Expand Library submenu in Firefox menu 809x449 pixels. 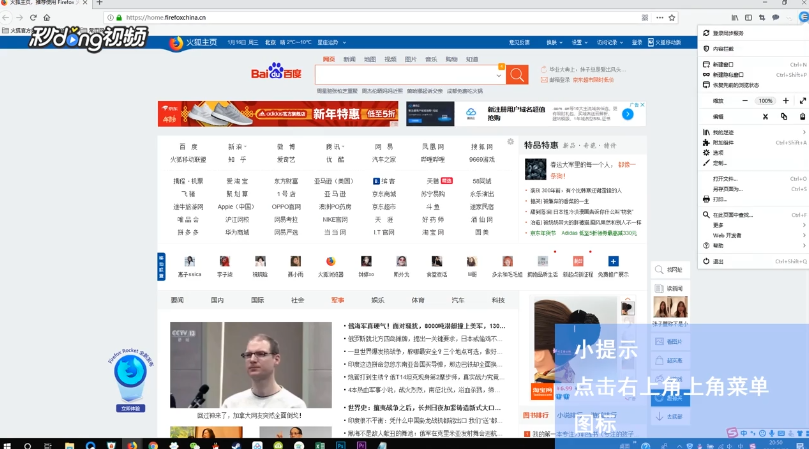coord(753,132)
